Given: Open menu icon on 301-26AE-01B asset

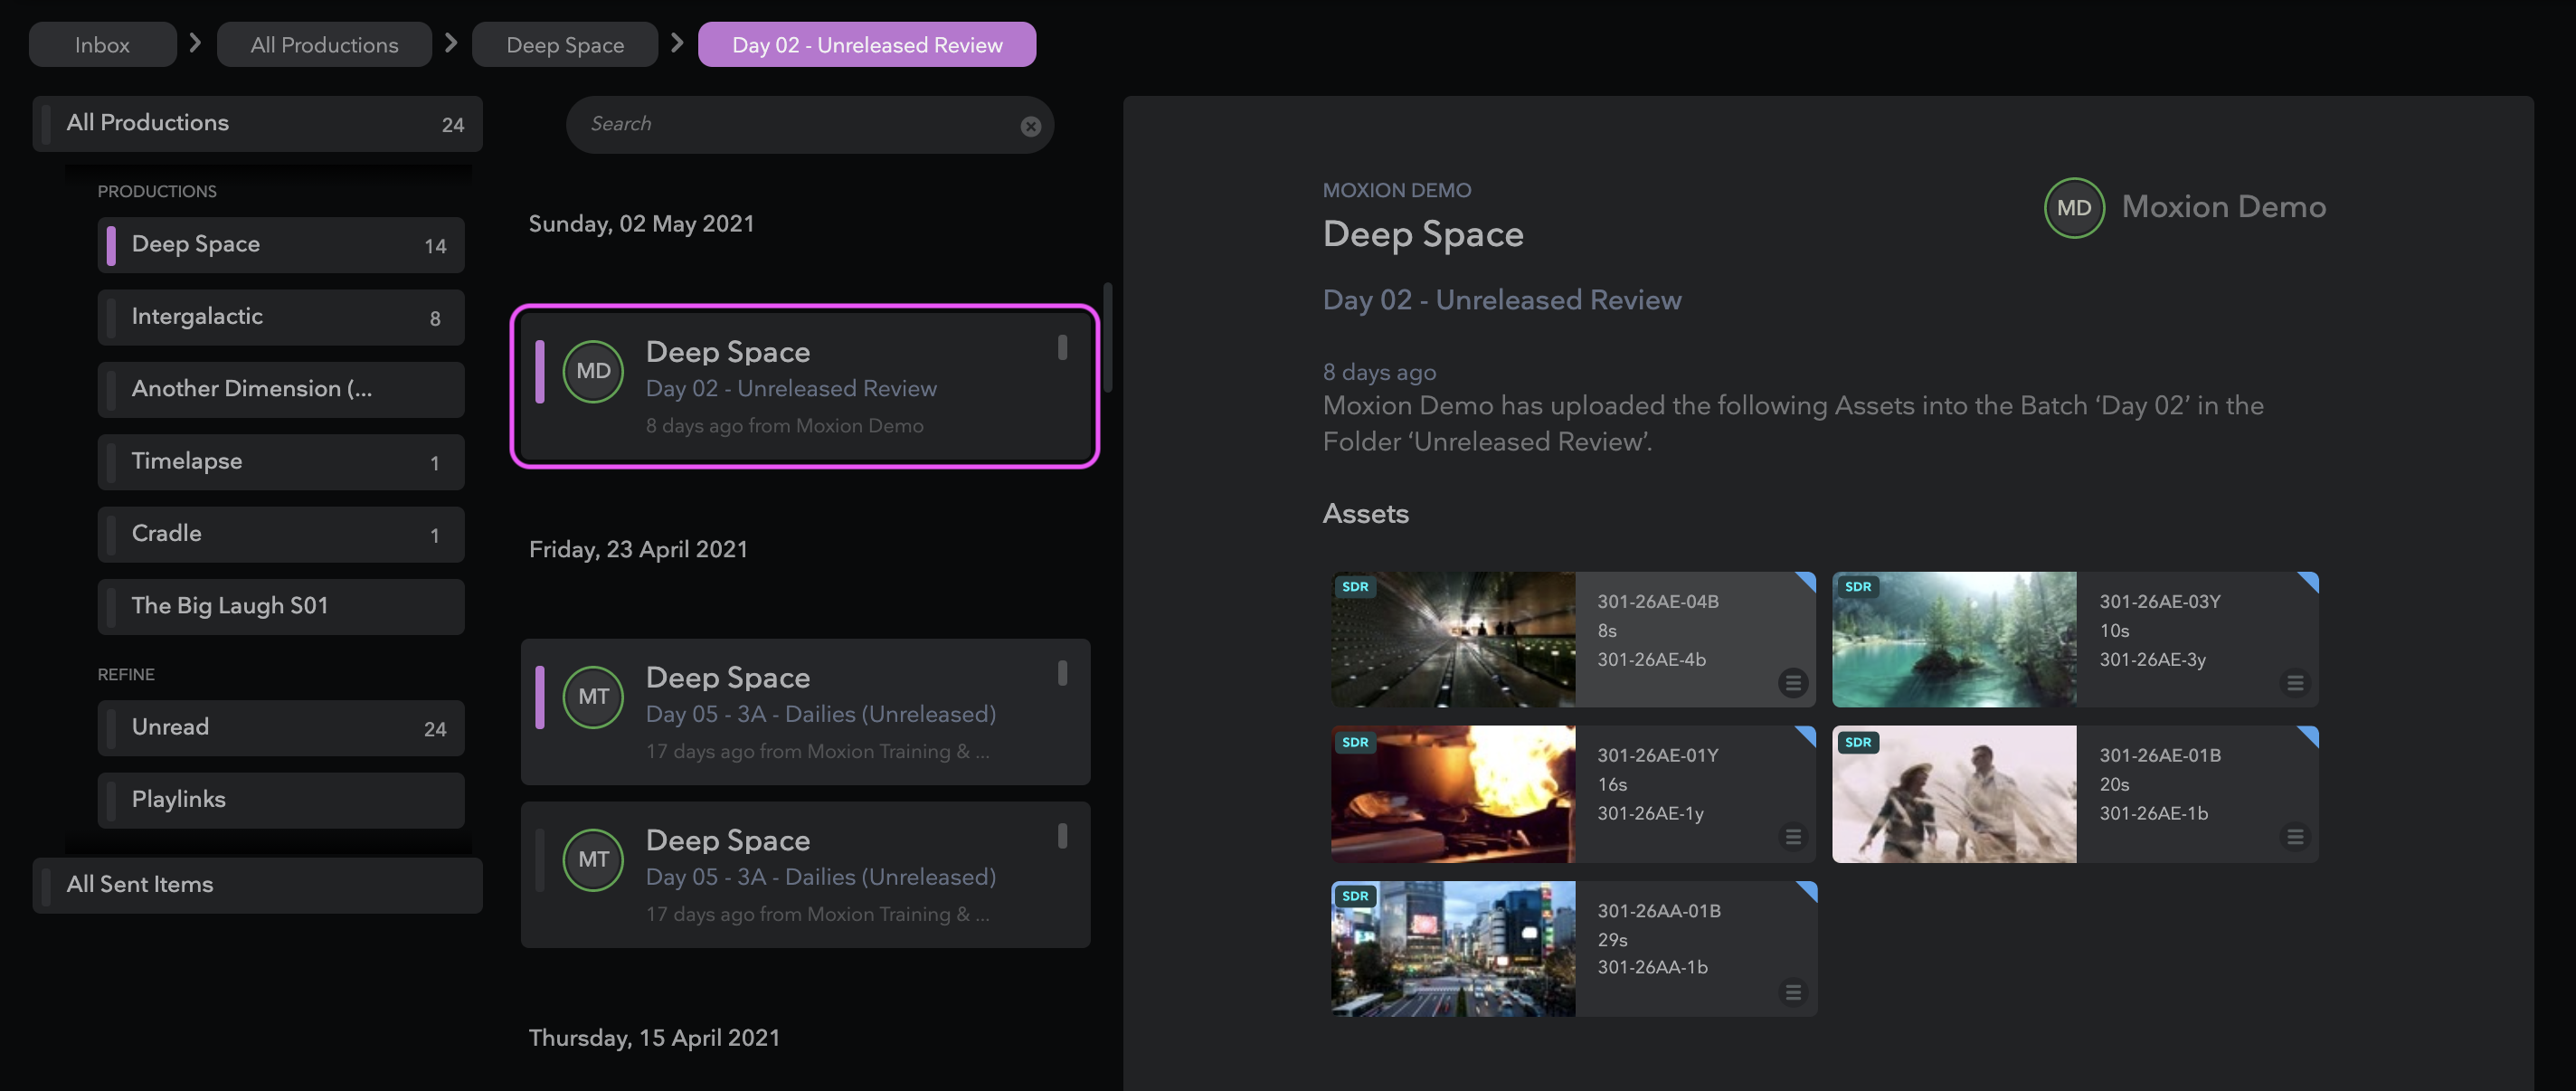Looking at the screenshot, I should click(x=2294, y=836).
